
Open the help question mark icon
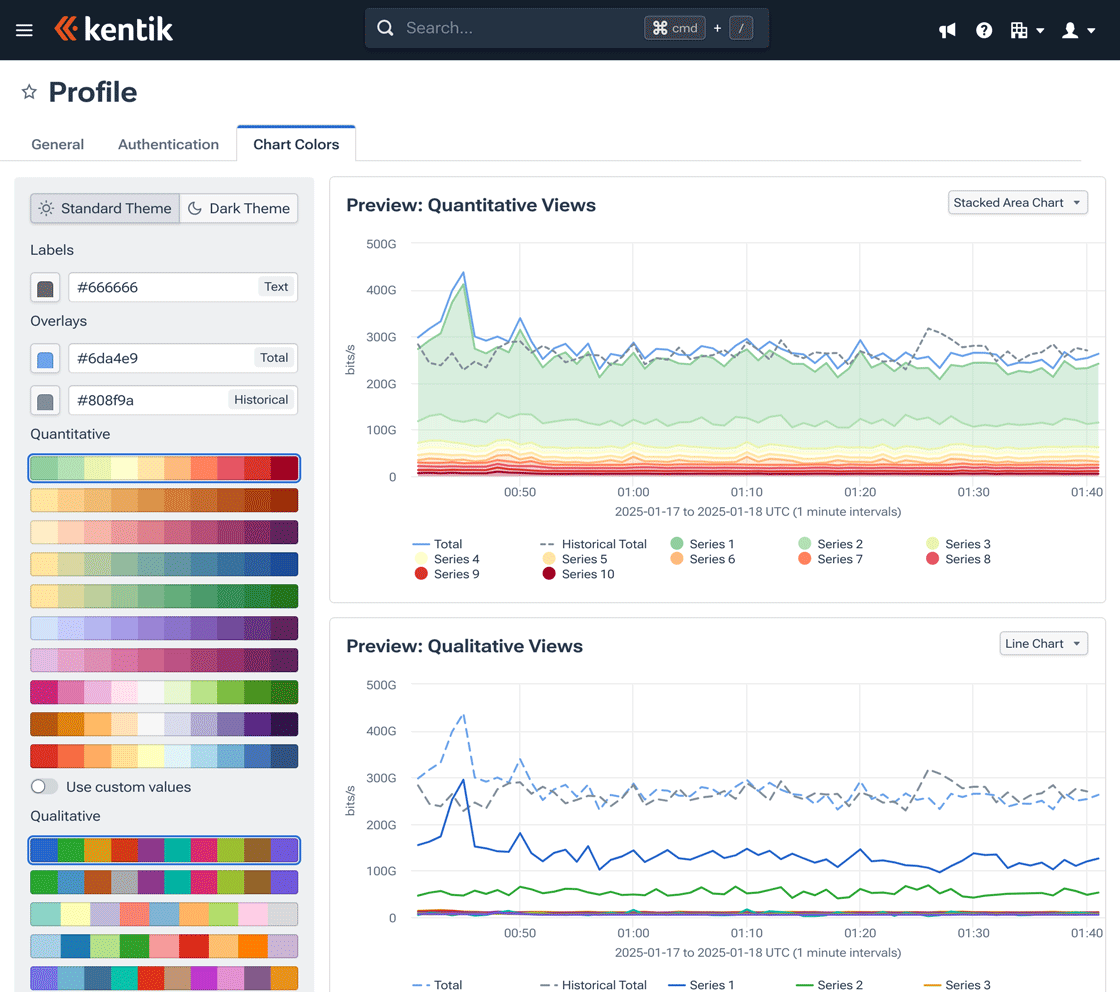pyautogui.click(x=984, y=30)
